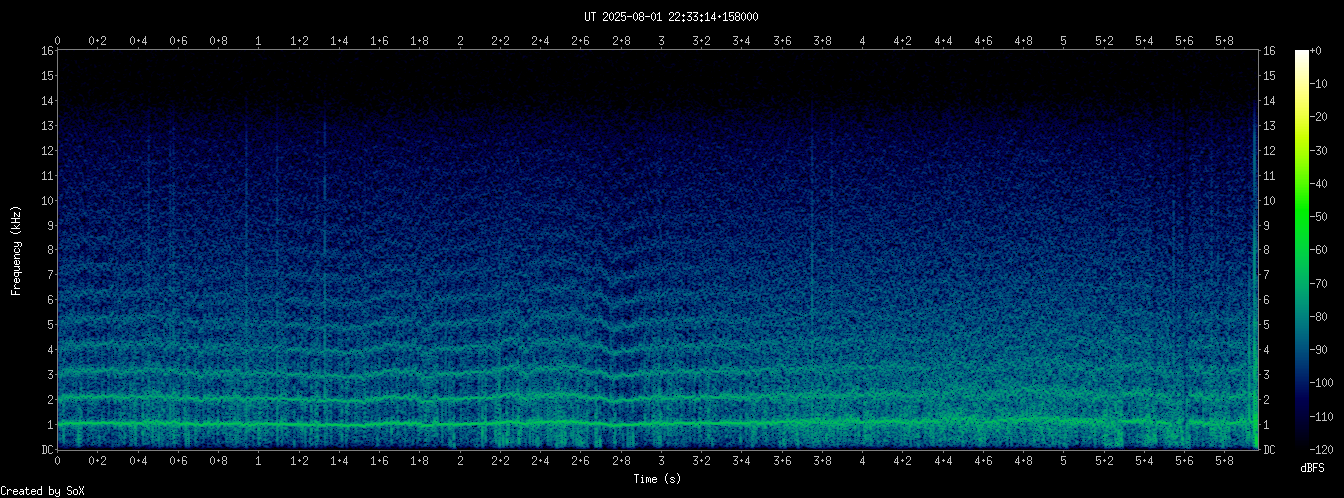Image resolution: width=1344 pixels, height=498 pixels.
Task: Click "DC" on the right frequency axis
Action: click(x=1270, y=450)
